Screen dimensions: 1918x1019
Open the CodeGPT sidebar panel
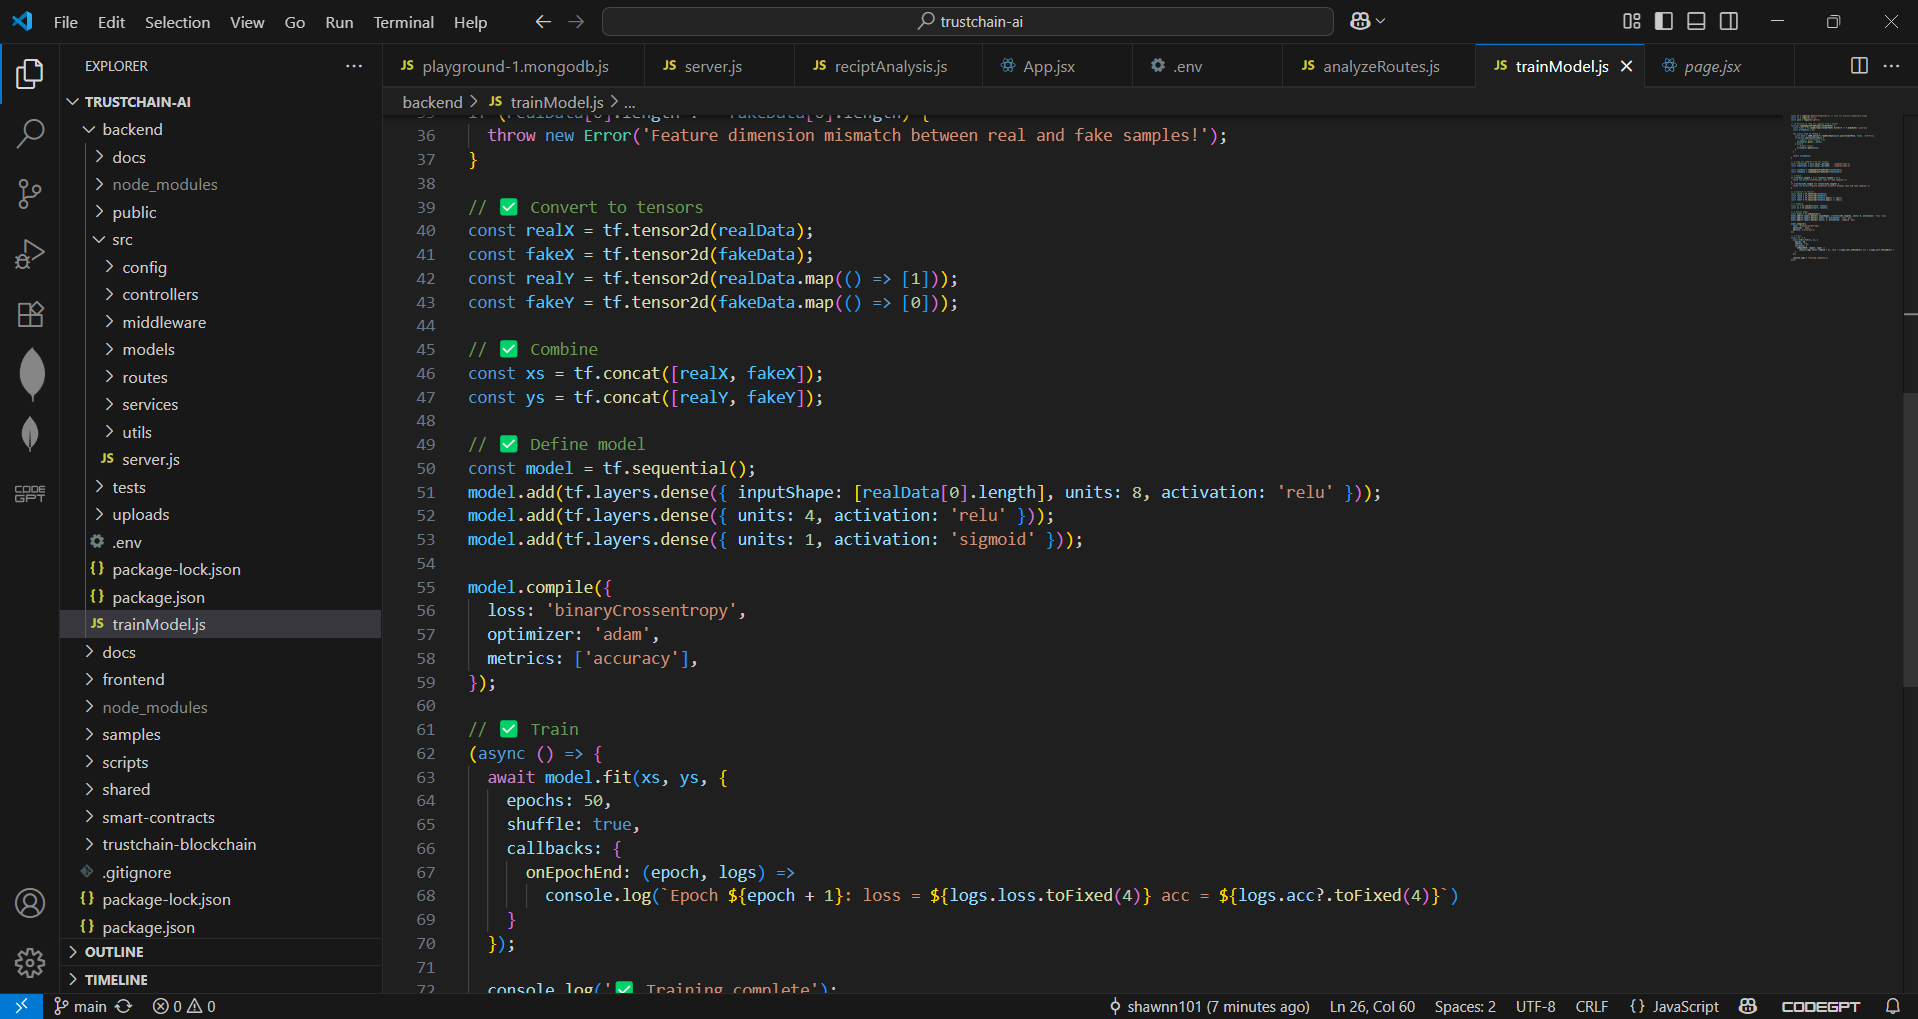[30, 494]
